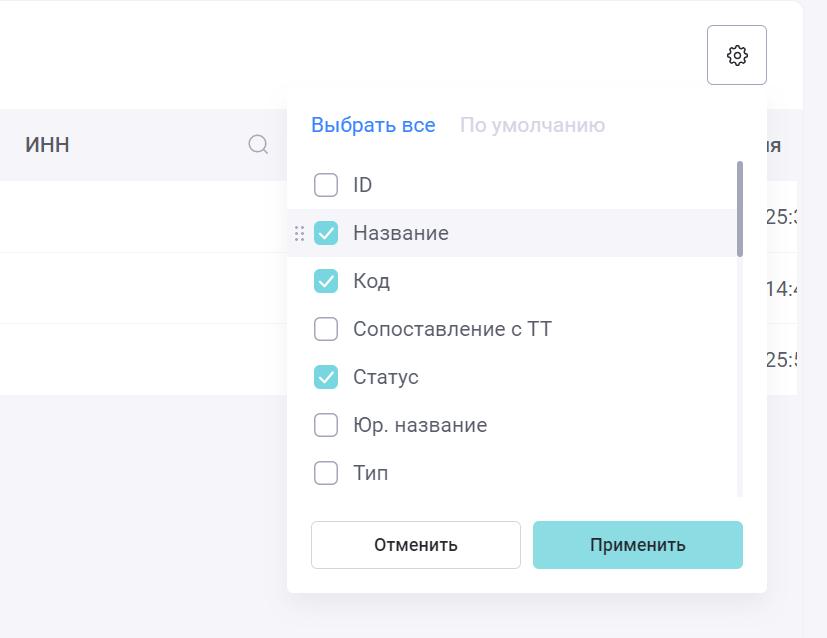Select the Сопоставление с ТТ label

pyautogui.click(x=452, y=329)
